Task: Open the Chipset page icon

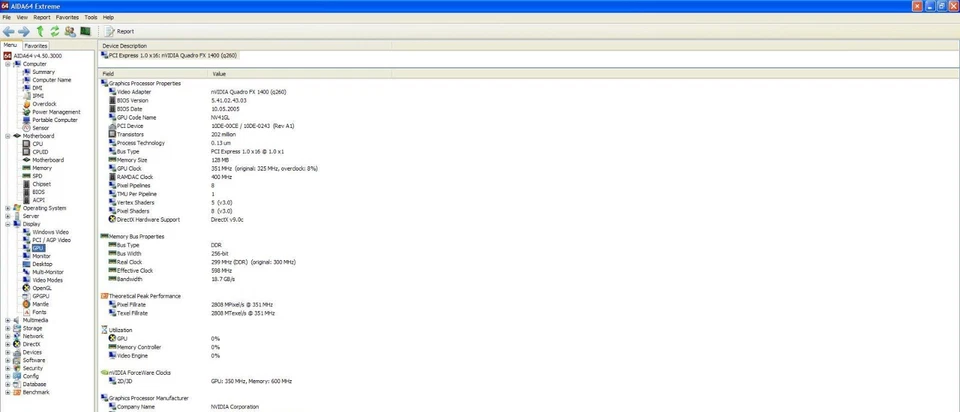Action: [x=26, y=184]
